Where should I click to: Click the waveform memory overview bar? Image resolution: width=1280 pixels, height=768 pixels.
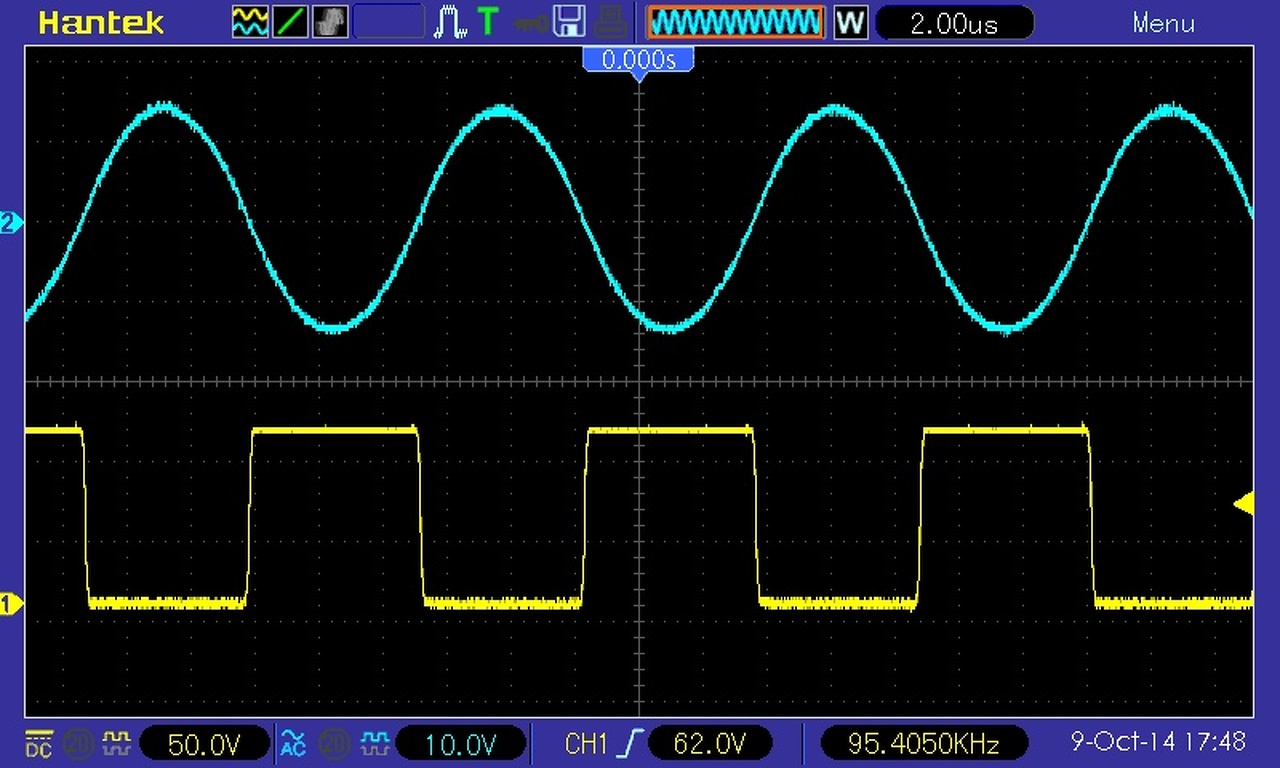point(736,22)
